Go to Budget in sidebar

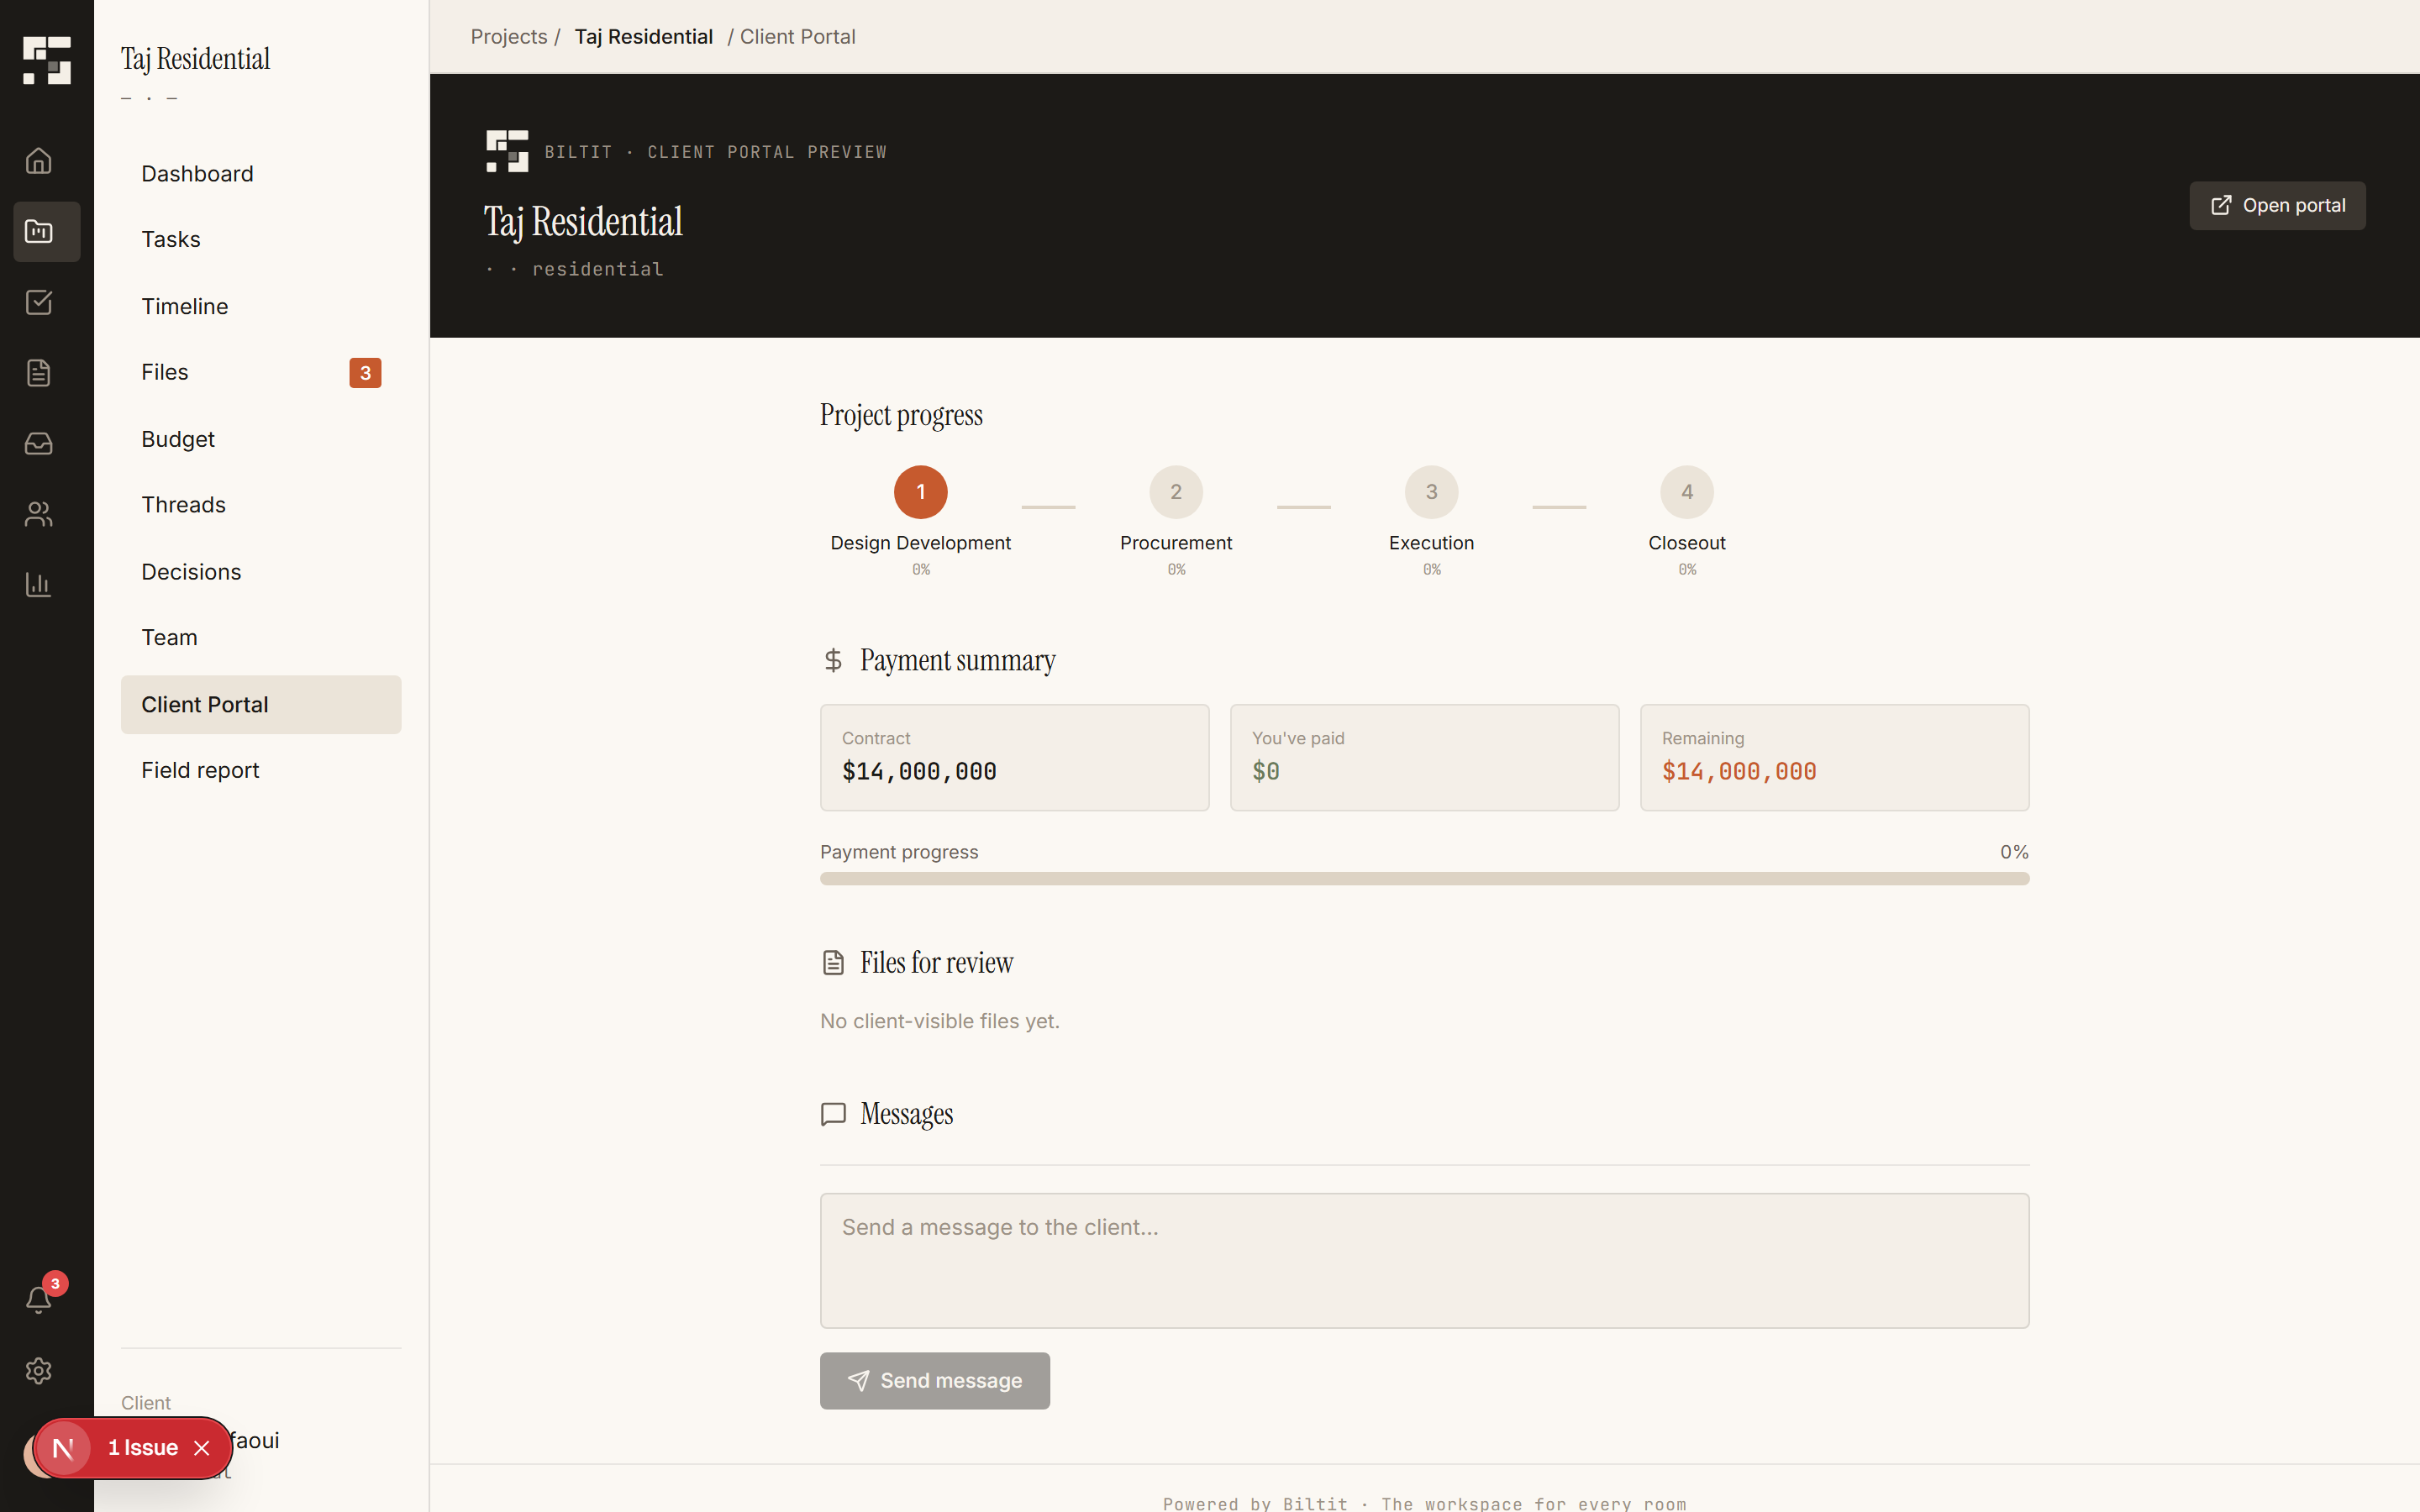click(178, 439)
